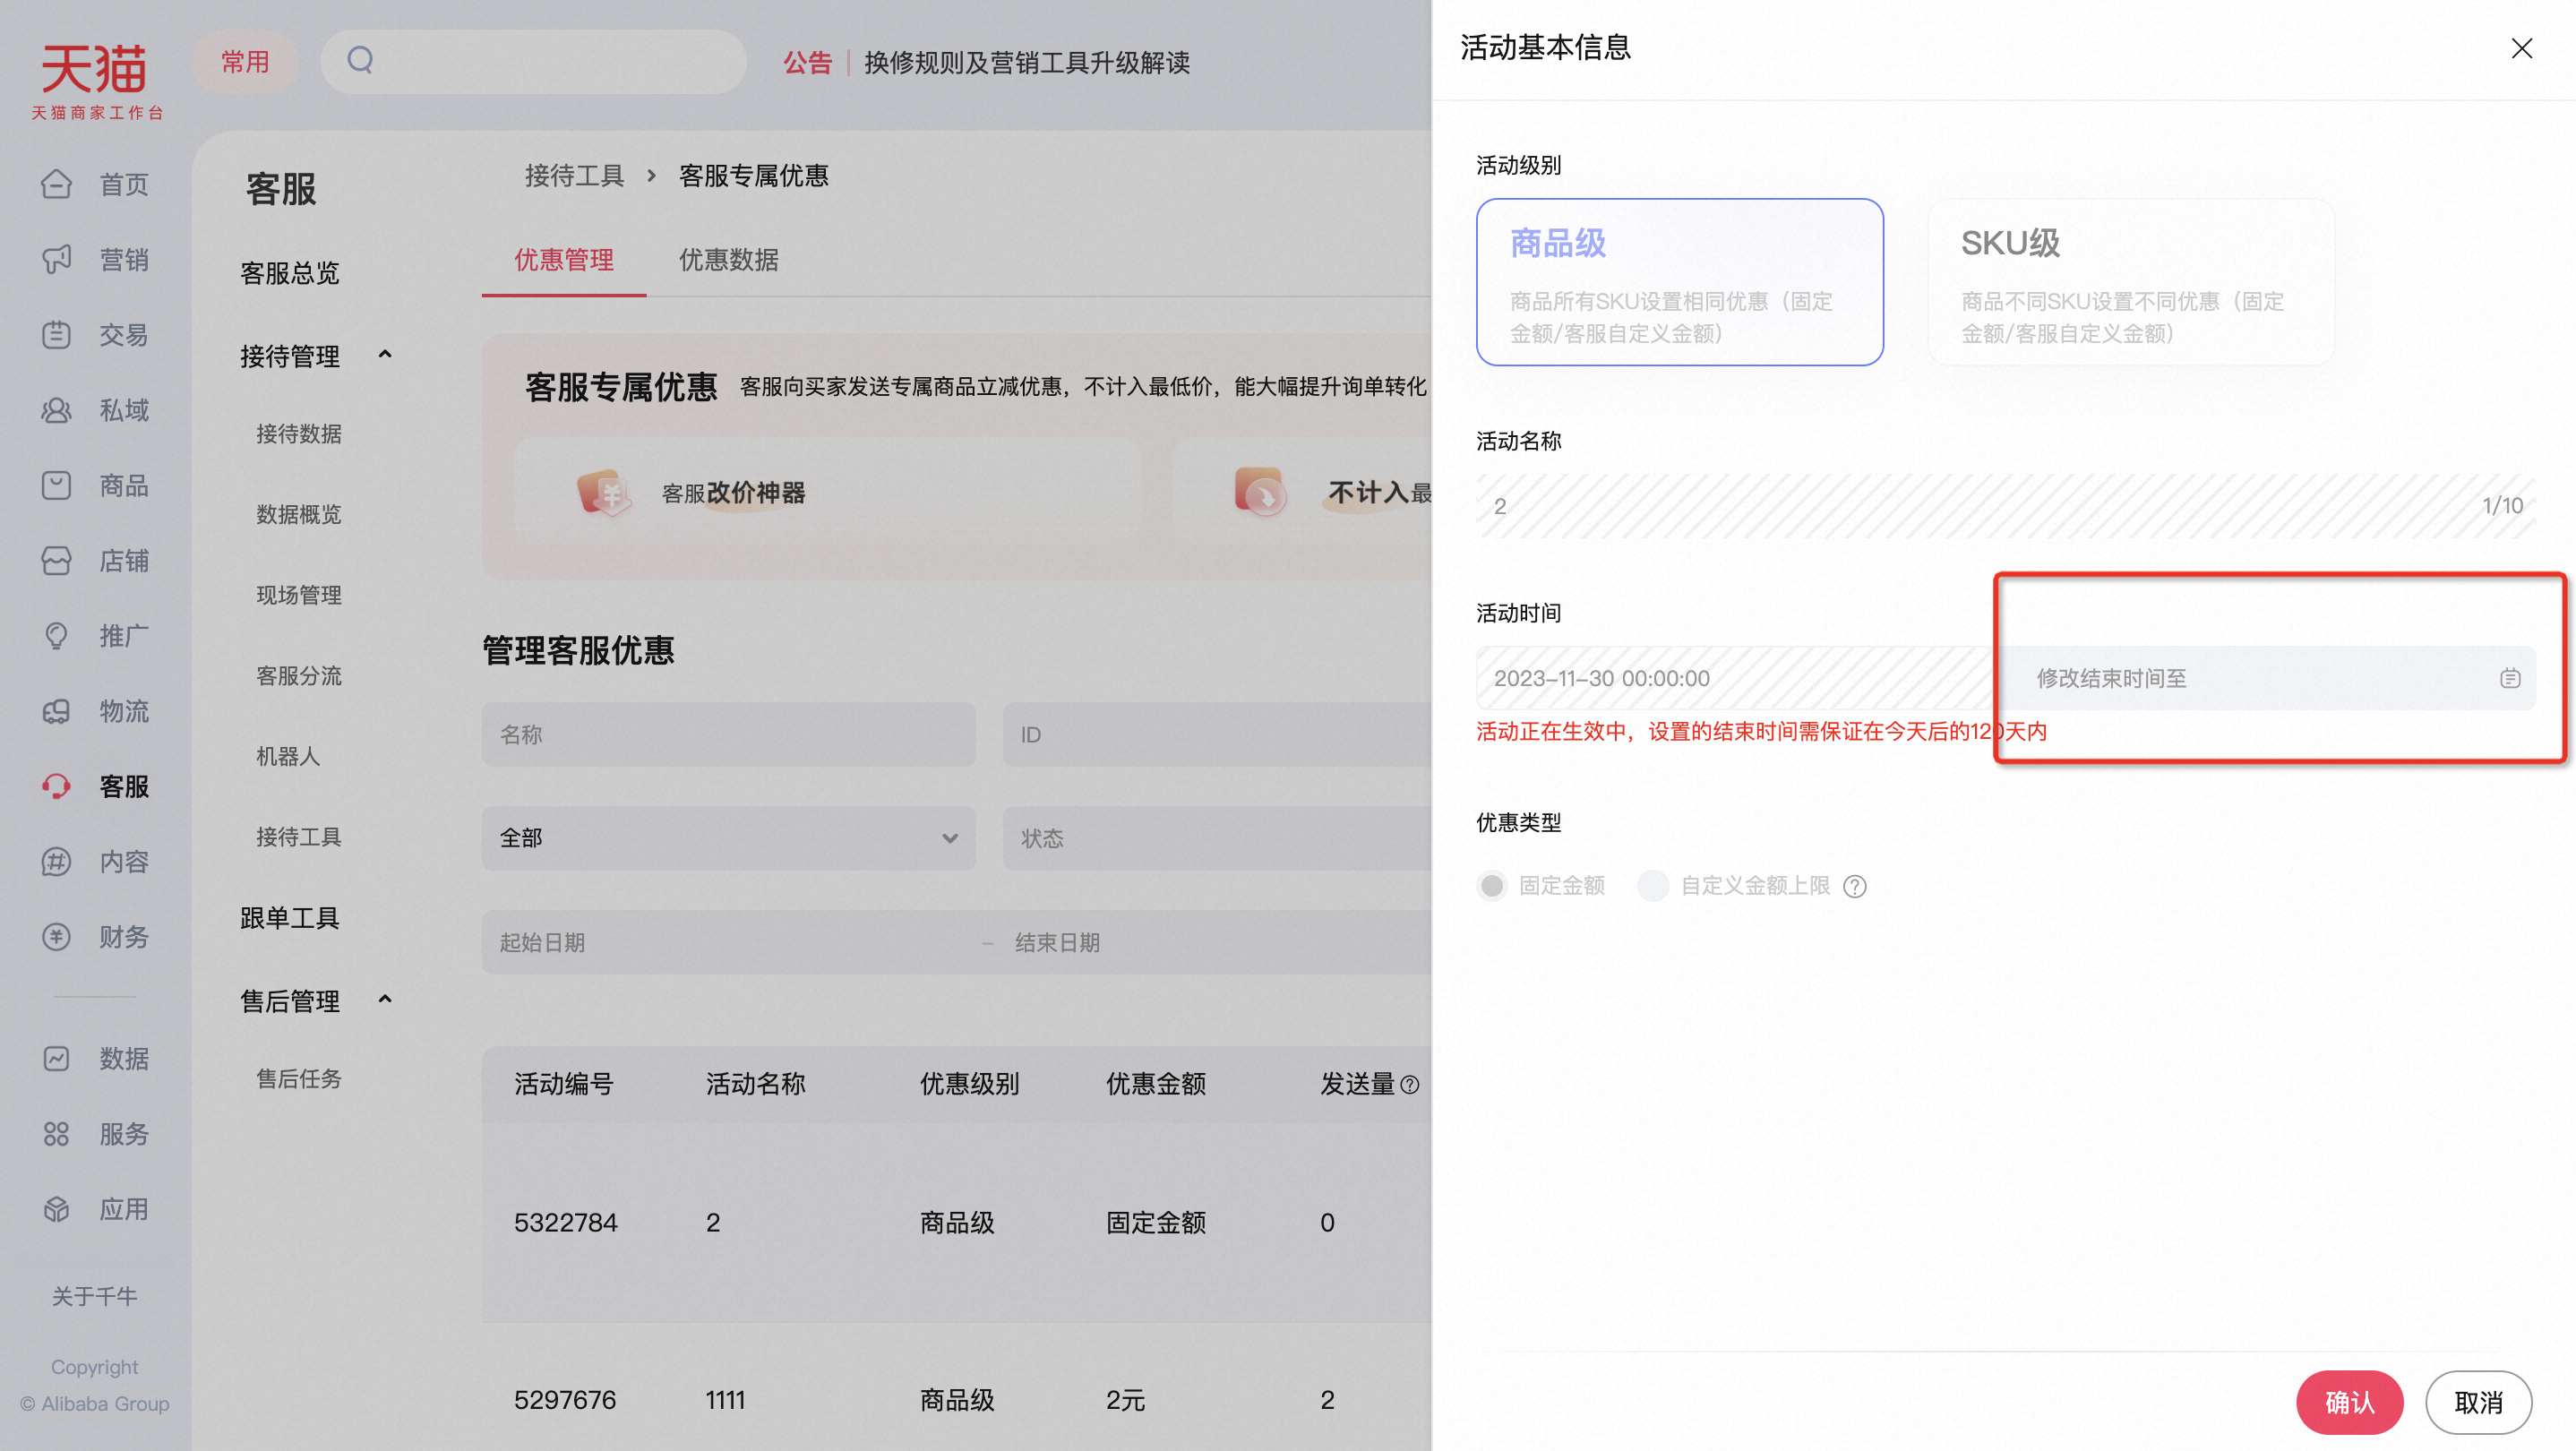
Task: Switch to the 优惠数据 tab
Action: pyautogui.click(x=728, y=260)
